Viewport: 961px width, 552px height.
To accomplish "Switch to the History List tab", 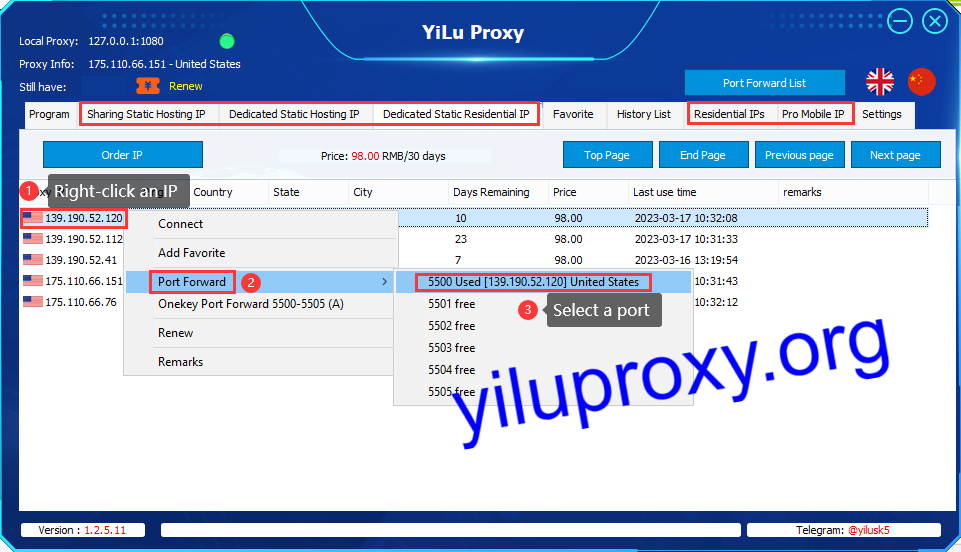I will pos(644,115).
